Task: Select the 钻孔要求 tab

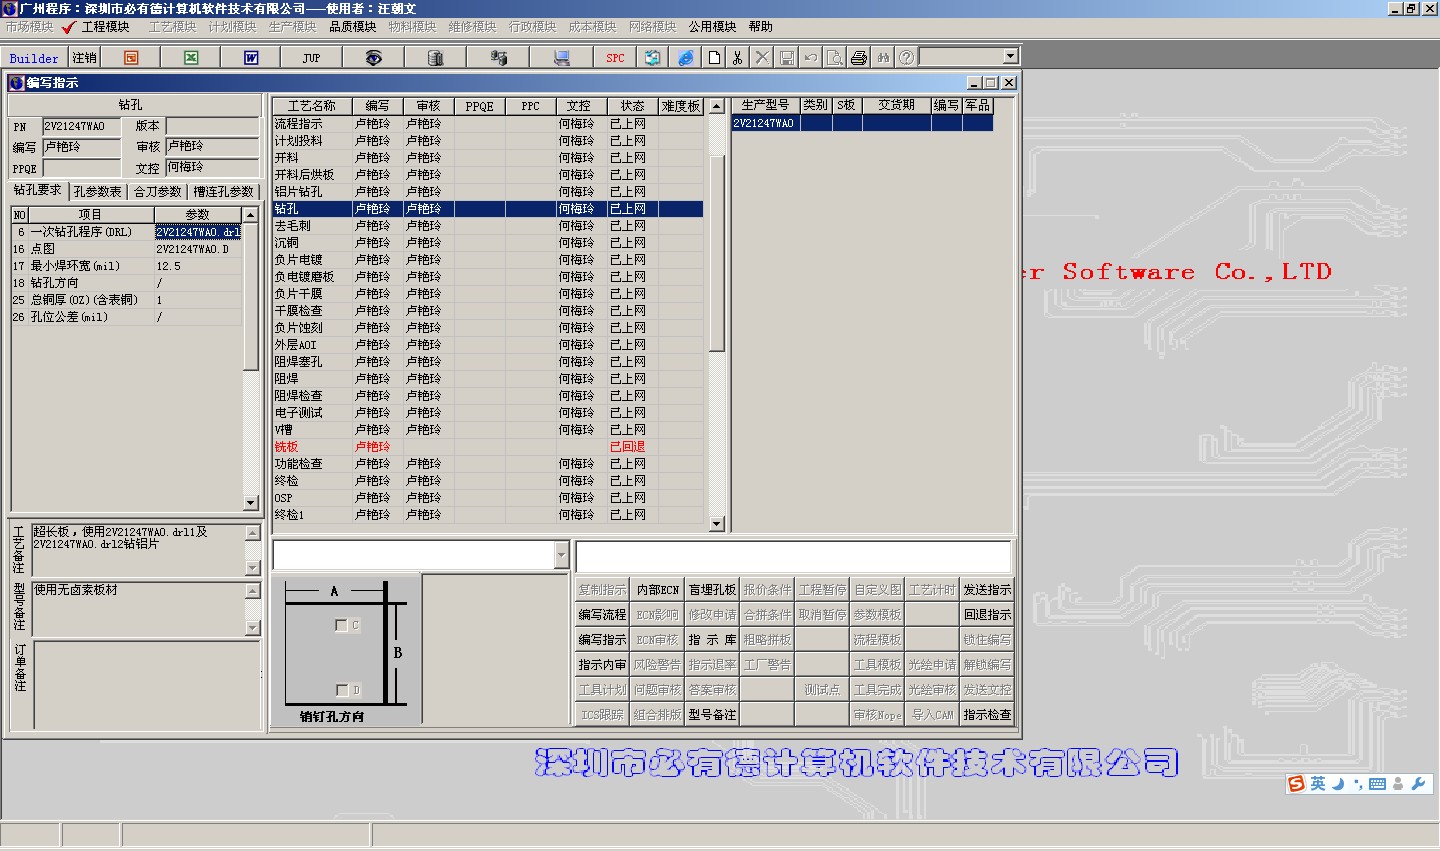Action: click(x=38, y=190)
